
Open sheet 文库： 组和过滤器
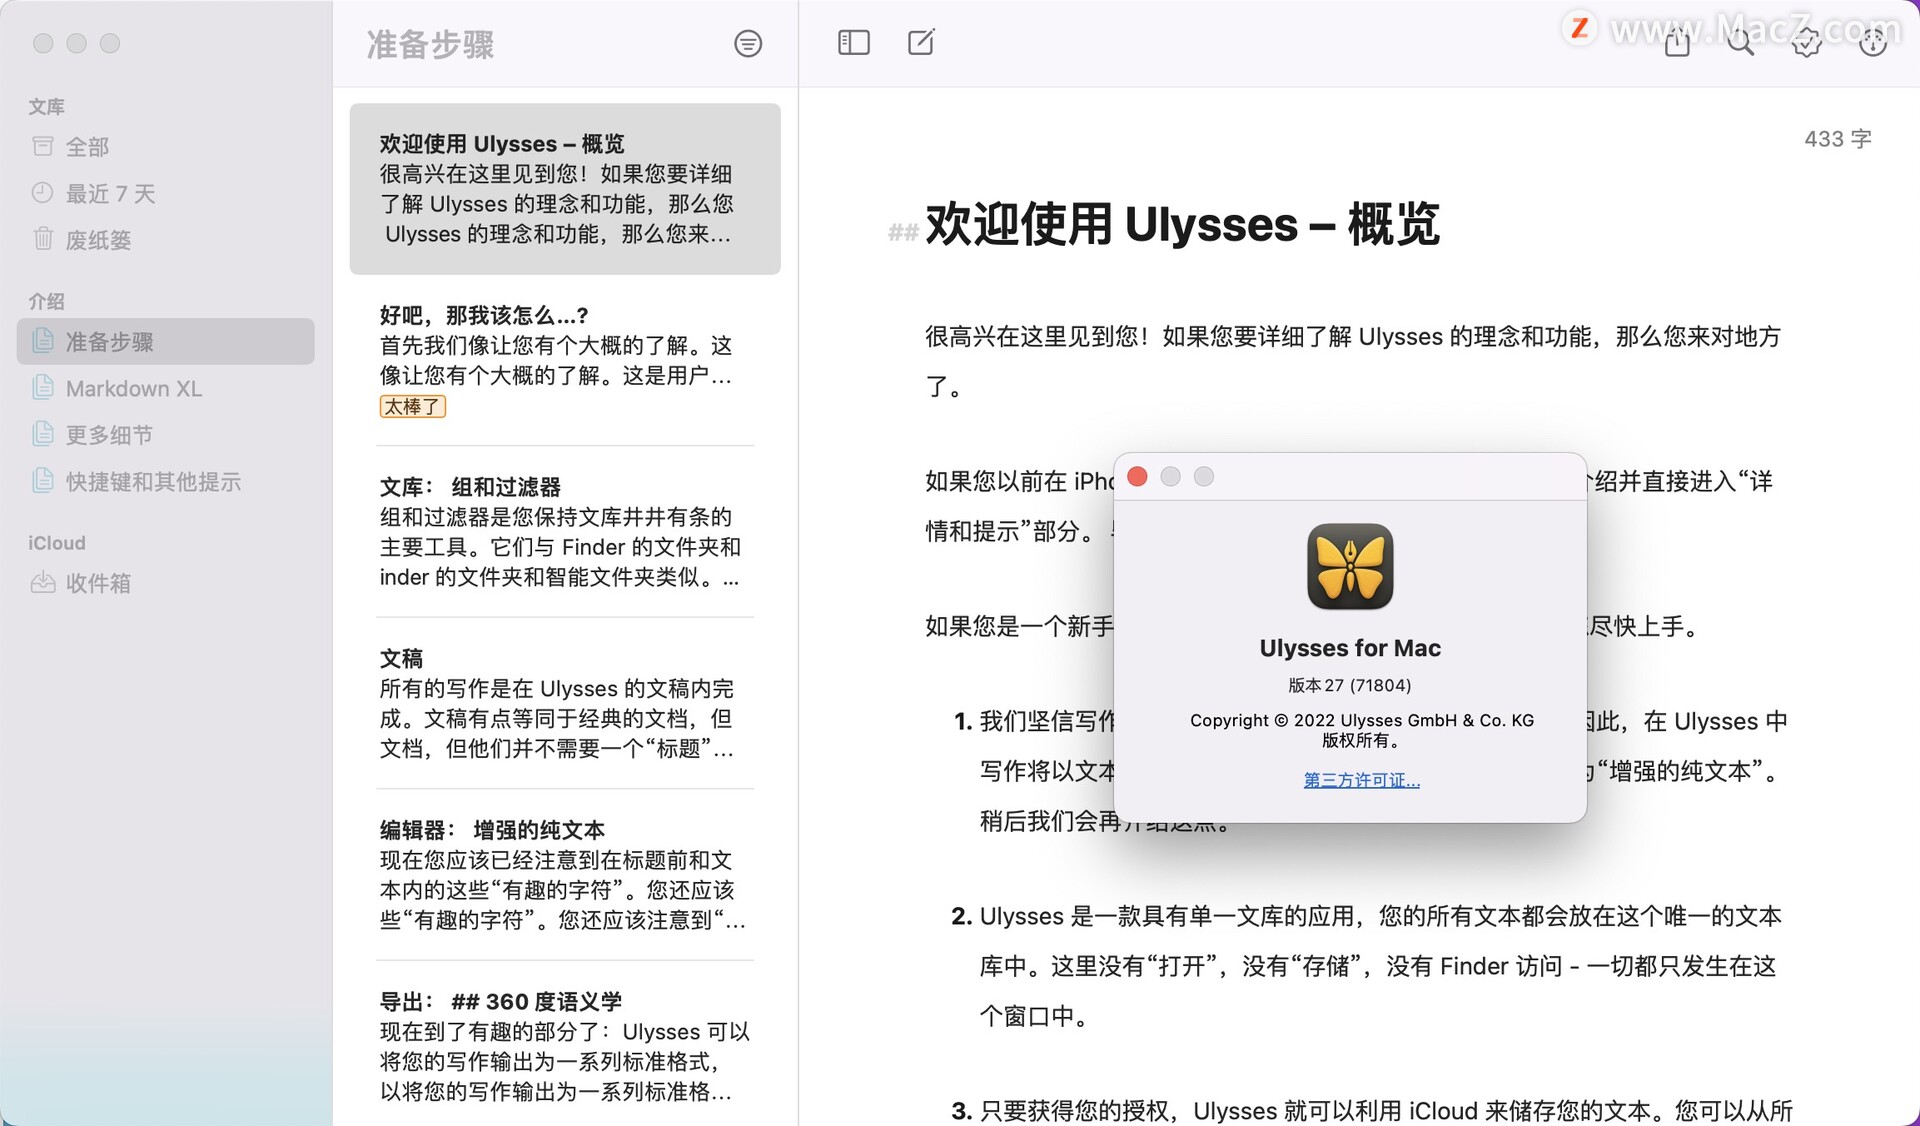coord(565,532)
